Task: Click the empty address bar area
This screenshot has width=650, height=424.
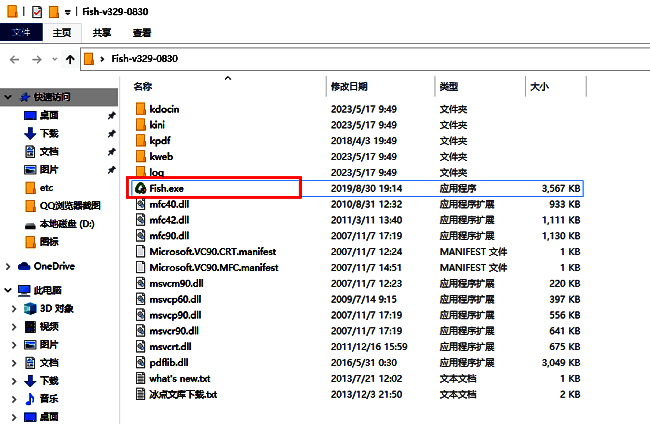Action: (x=415, y=59)
